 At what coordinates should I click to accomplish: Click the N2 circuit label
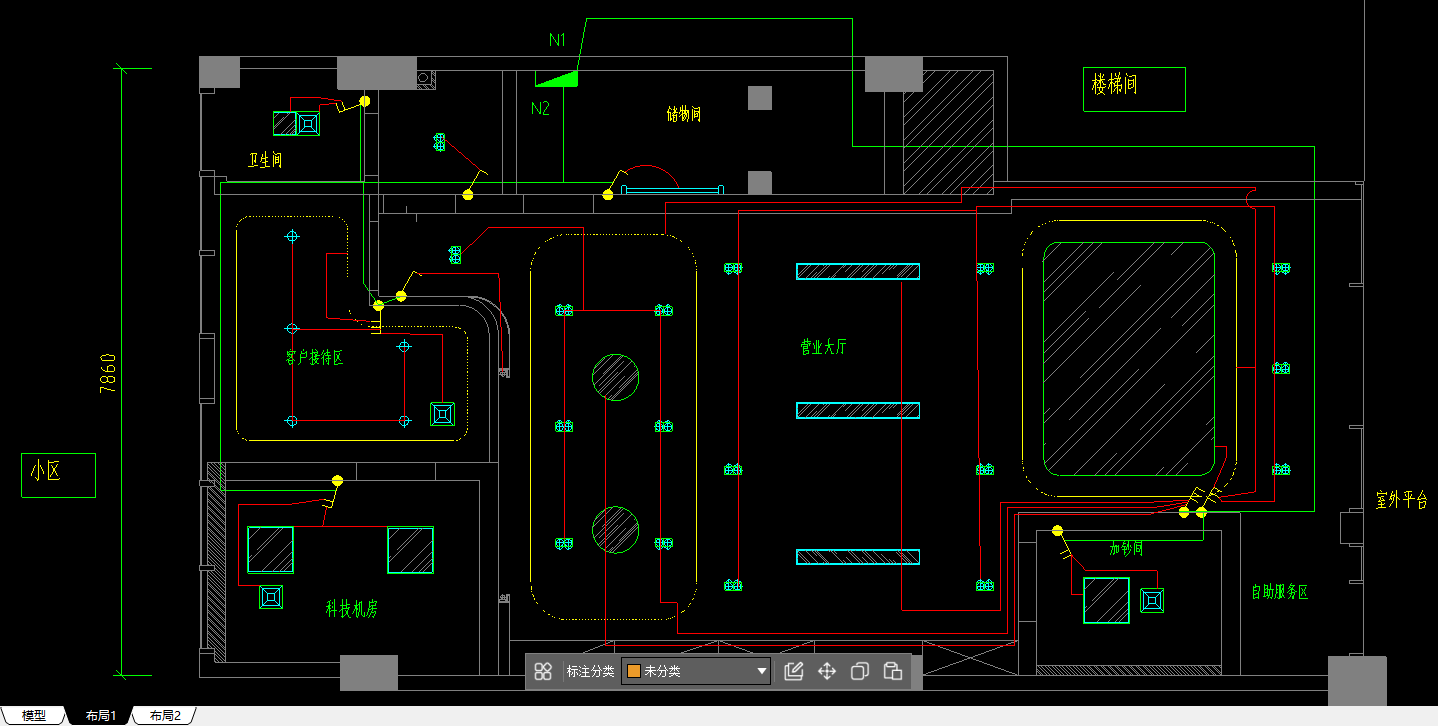click(x=540, y=109)
